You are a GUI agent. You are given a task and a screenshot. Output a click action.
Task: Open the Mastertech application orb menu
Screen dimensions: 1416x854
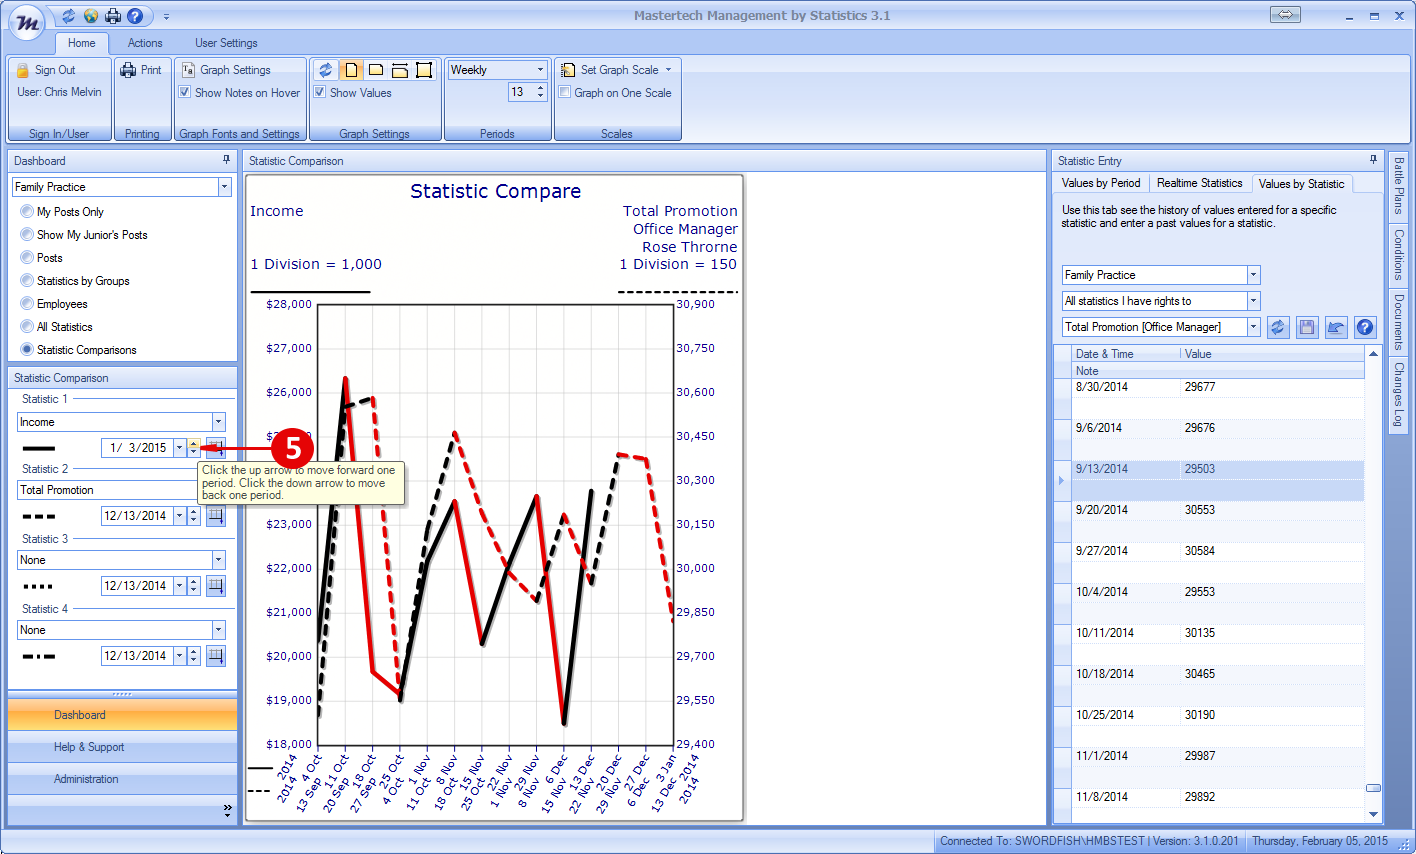(28, 23)
